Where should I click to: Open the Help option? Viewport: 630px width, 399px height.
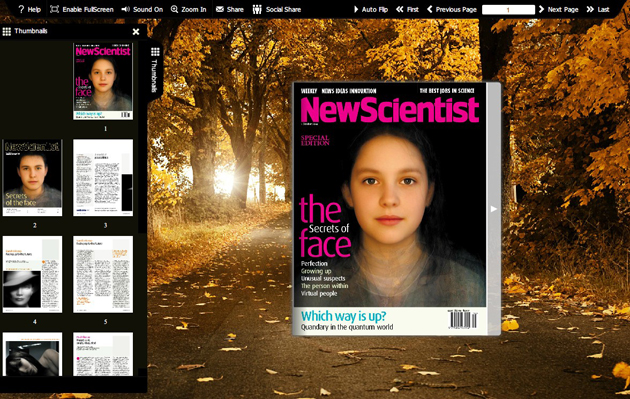(29, 9)
